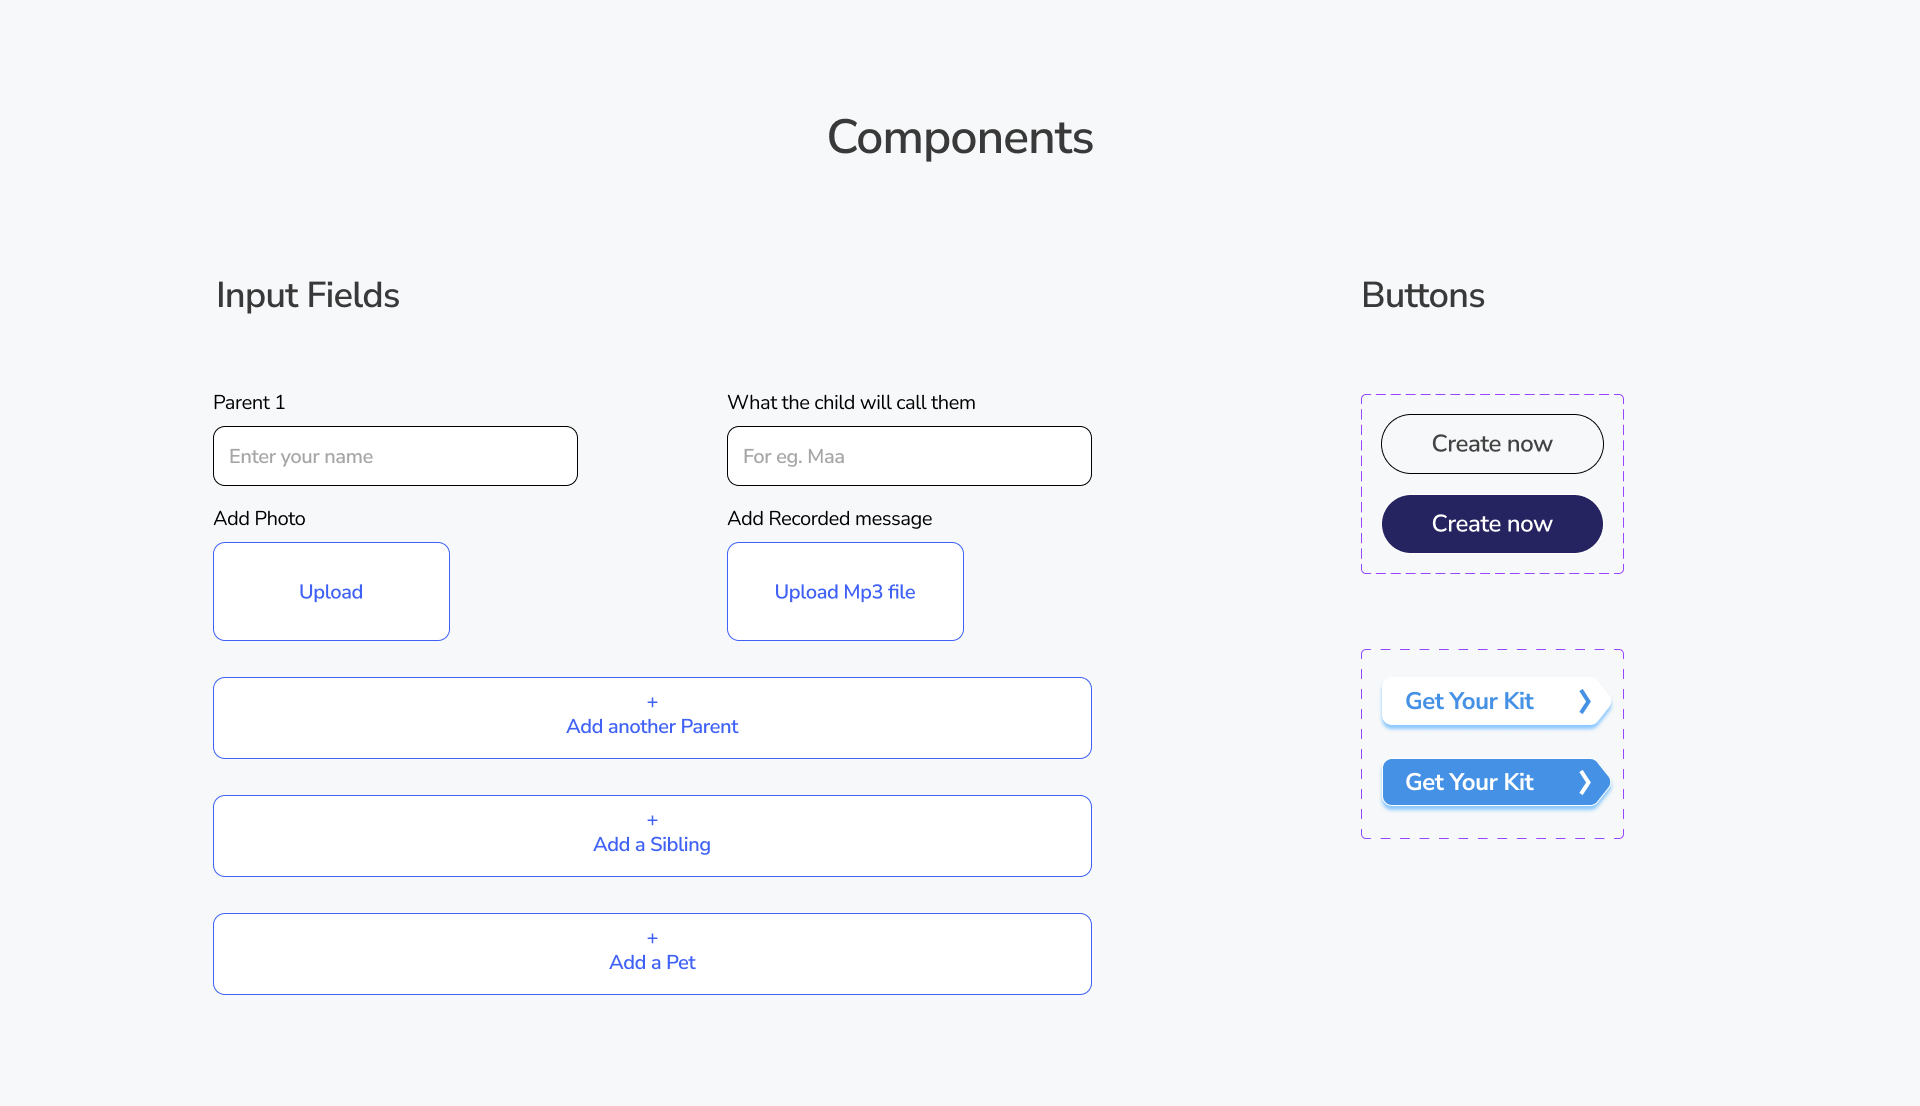Click the Add Recorded message label
1920x1106 pixels.
click(829, 518)
